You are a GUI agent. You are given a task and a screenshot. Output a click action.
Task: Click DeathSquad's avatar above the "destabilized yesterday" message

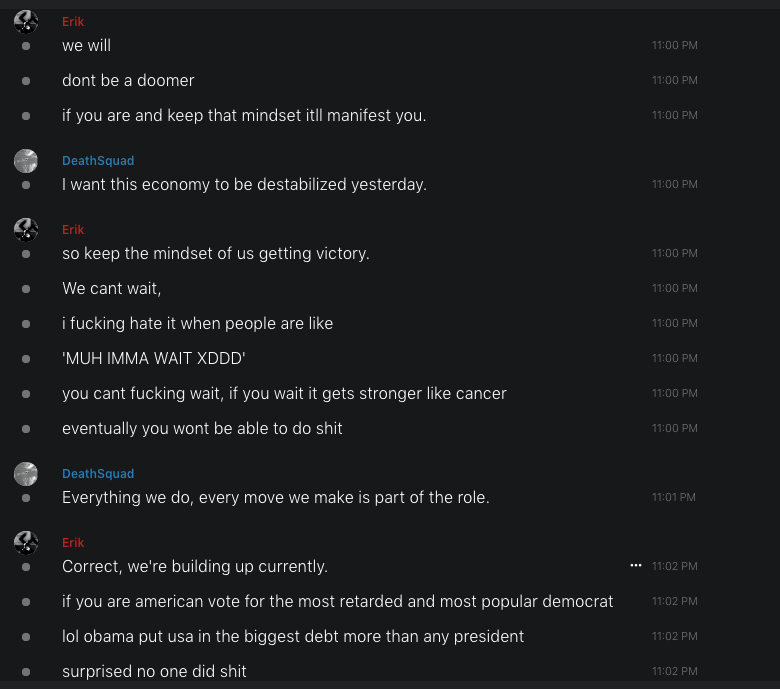coord(26,161)
